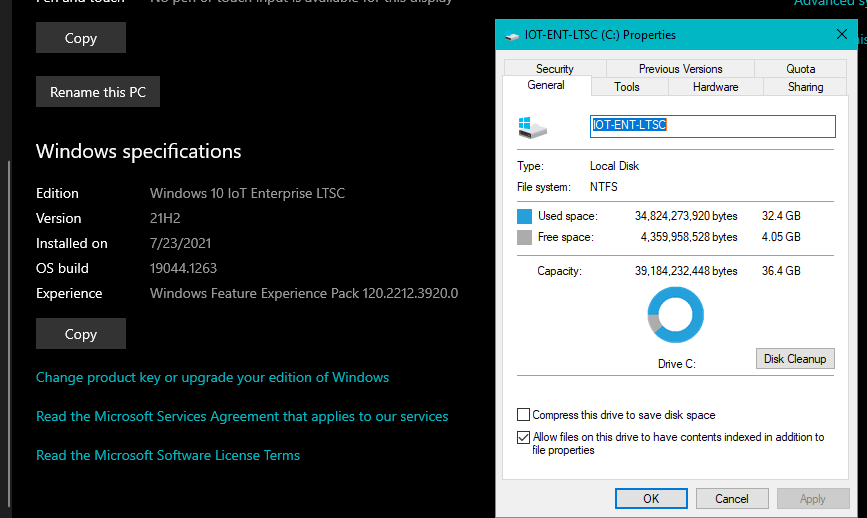Enable Compress this drive to save disk space

click(523, 415)
